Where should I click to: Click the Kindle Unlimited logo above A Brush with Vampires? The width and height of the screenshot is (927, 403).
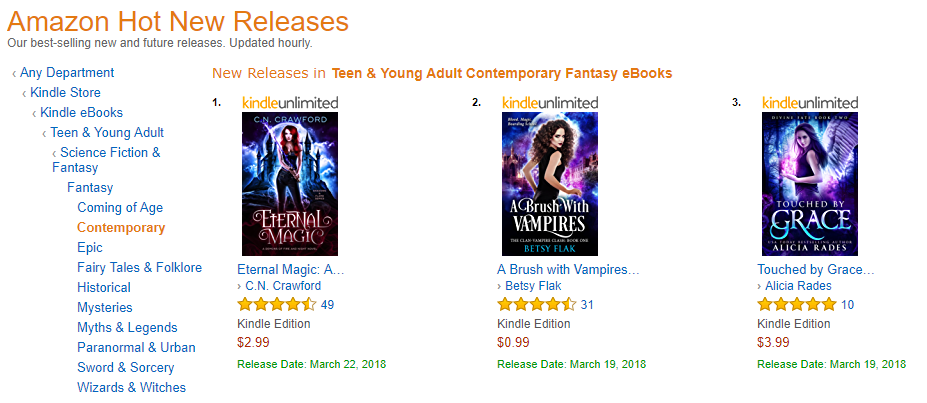click(x=549, y=102)
